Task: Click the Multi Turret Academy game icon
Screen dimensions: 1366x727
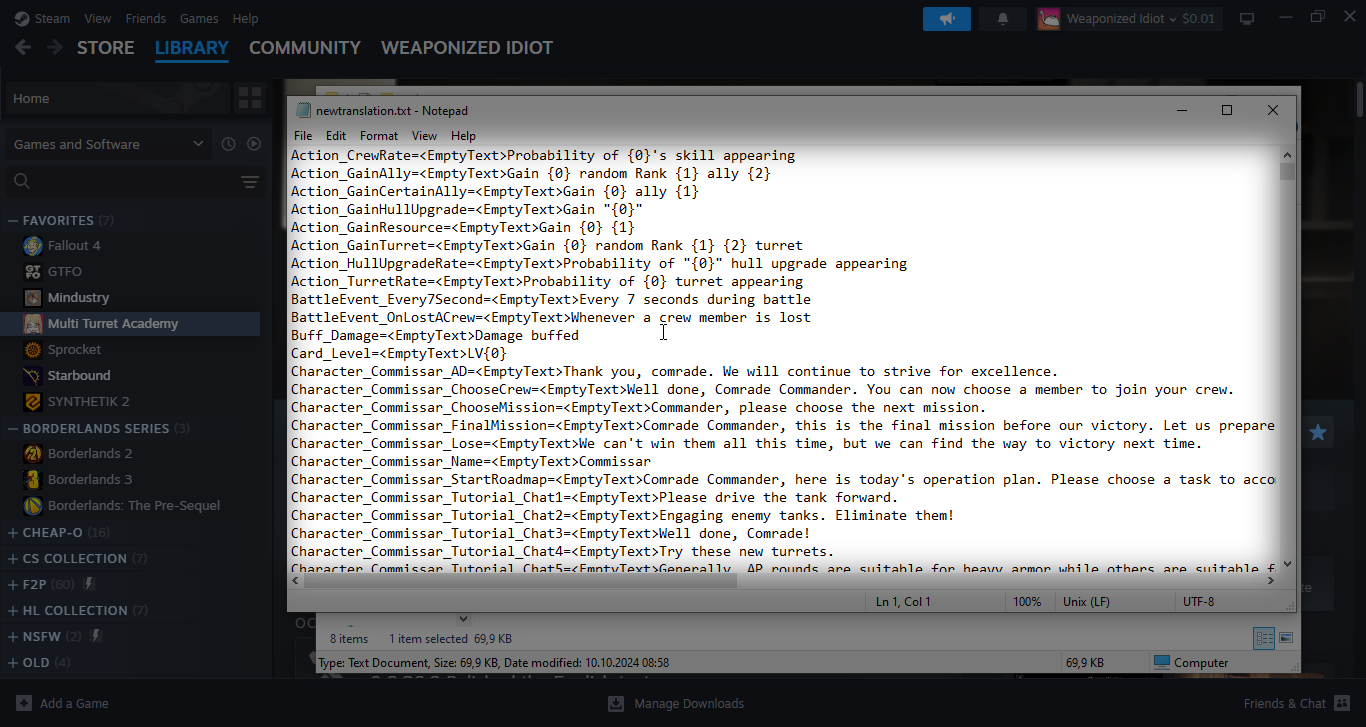Action: click(33, 323)
